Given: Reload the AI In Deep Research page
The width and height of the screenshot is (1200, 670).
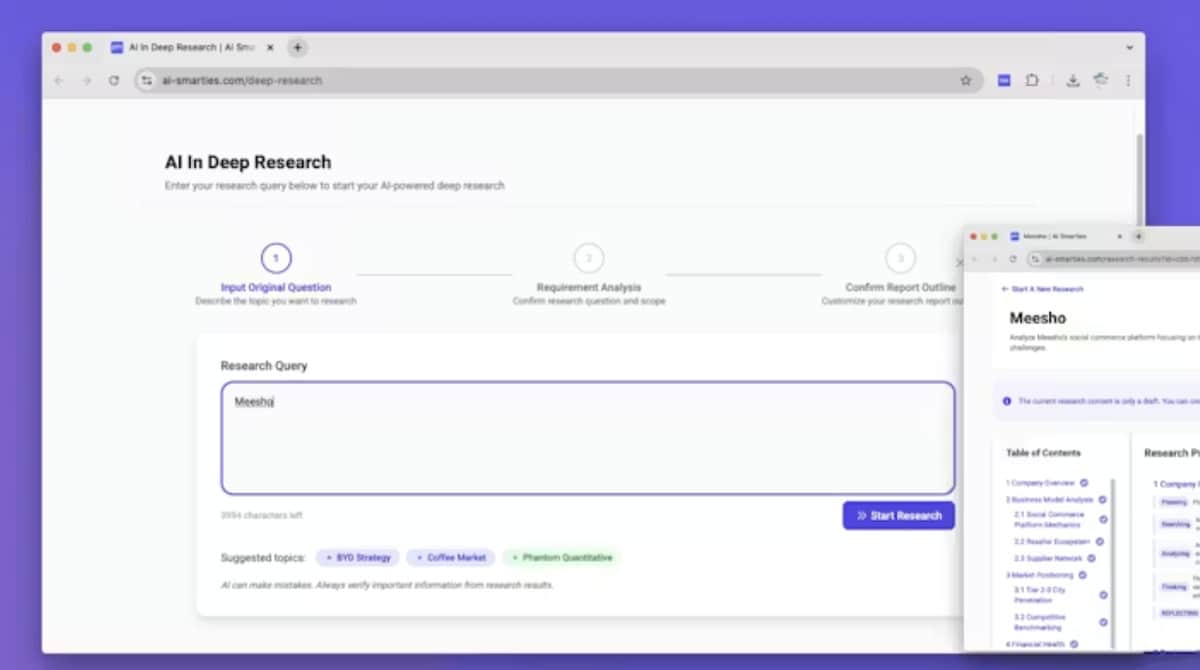Looking at the screenshot, I should [114, 80].
